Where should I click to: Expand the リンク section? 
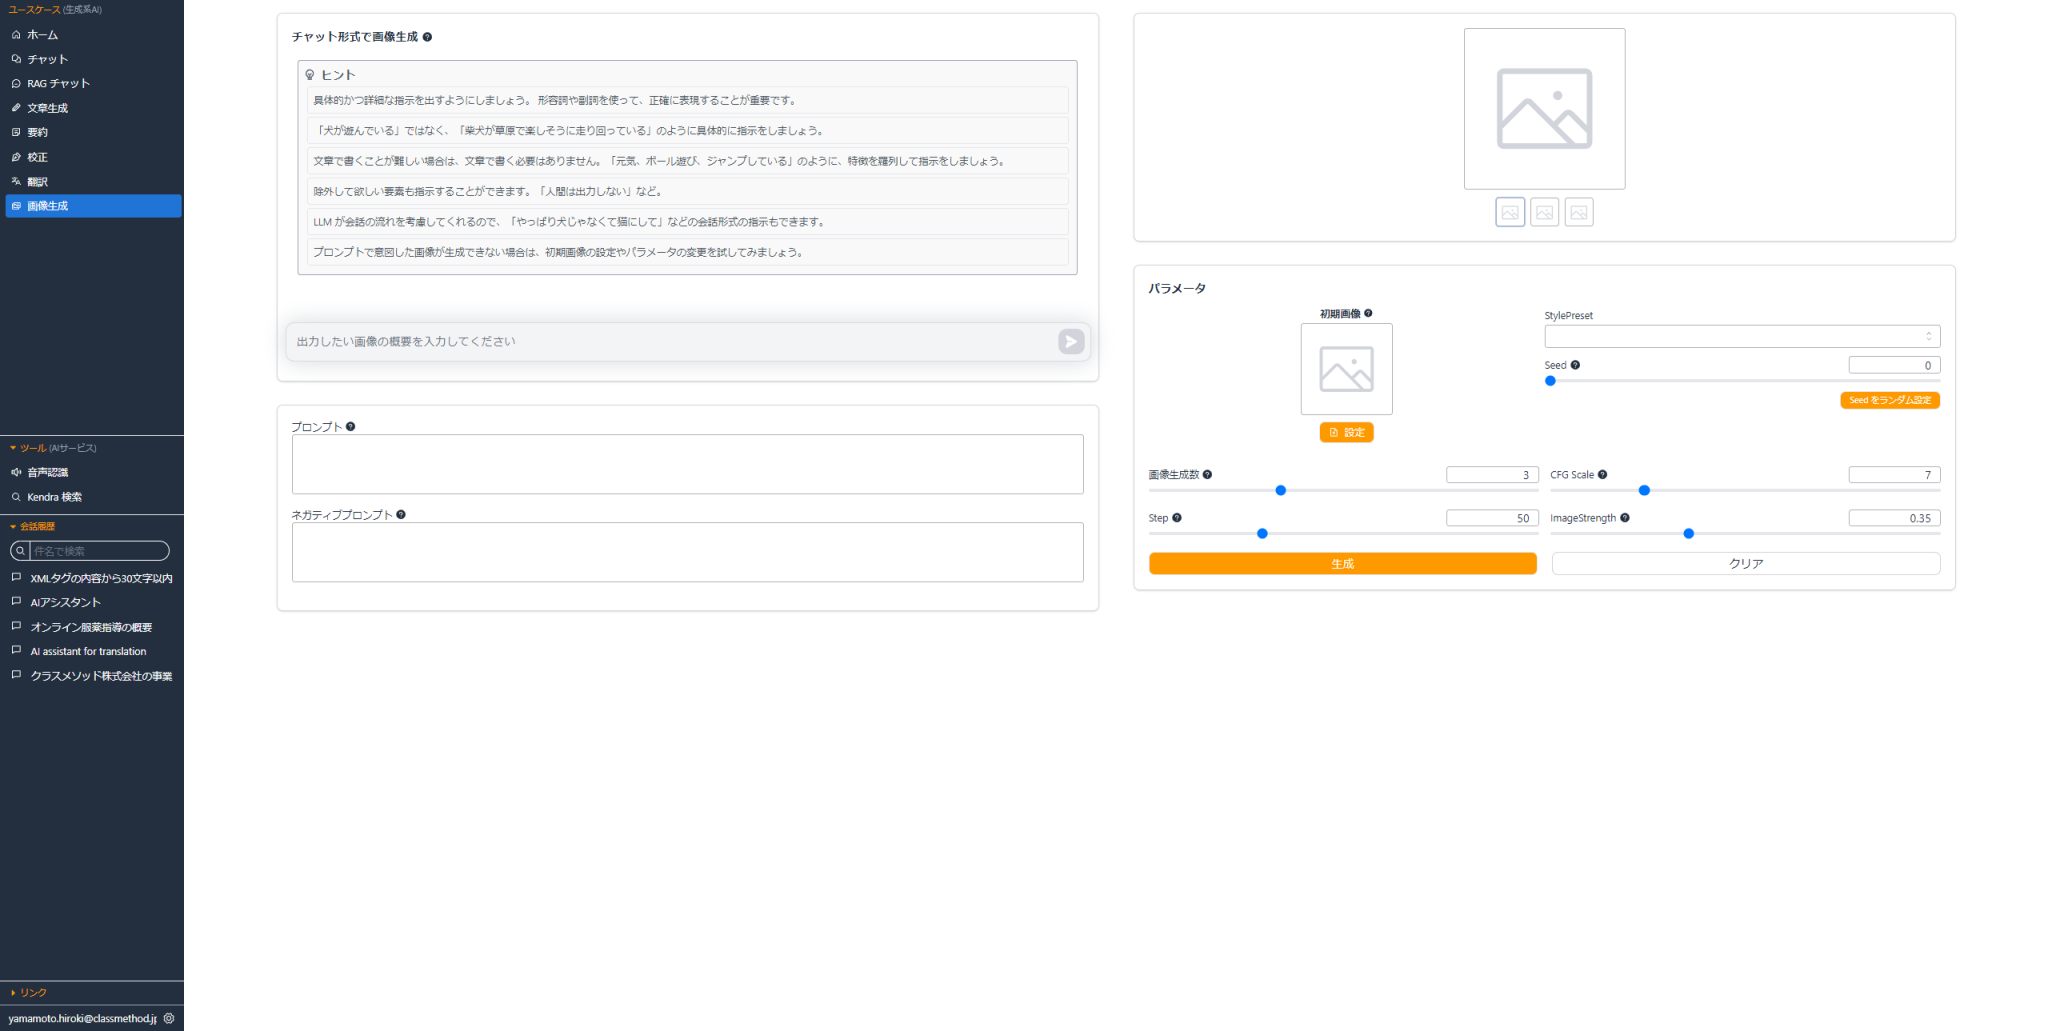coord(32,992)
